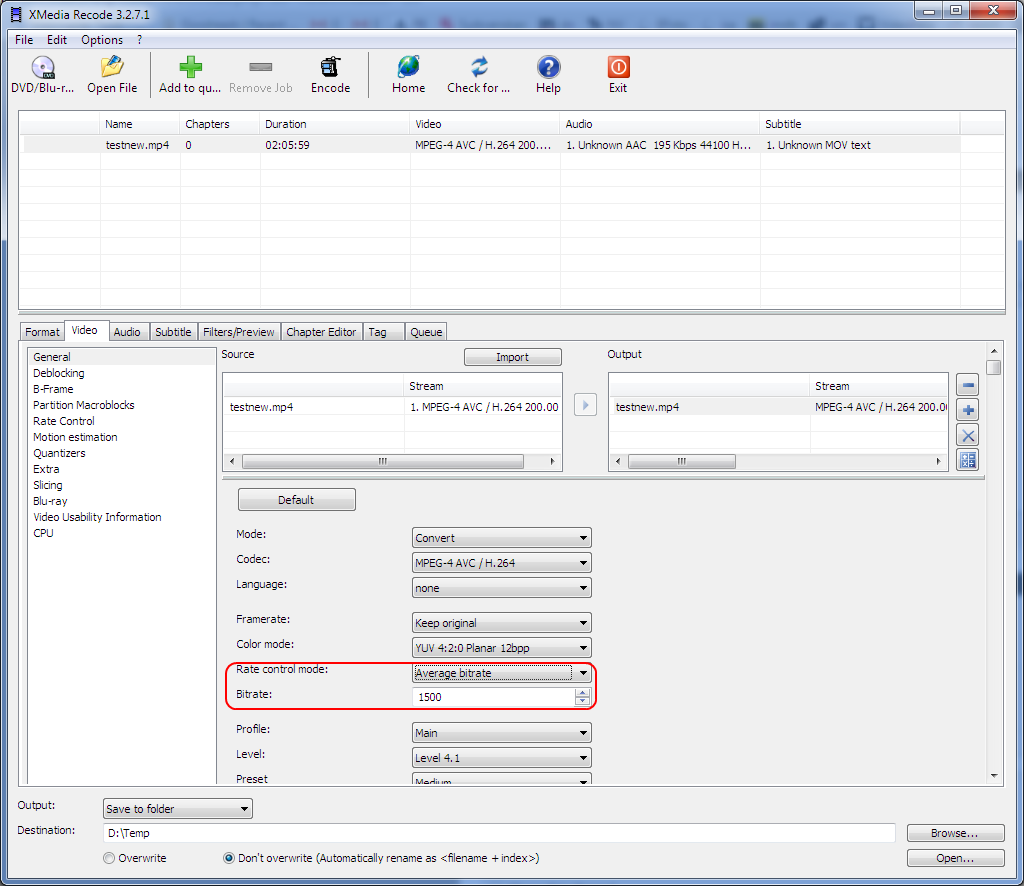Click the Open File toolbar icon
Image resolution: width=1024 pixels, height=886 pixels.
[112, 68]
